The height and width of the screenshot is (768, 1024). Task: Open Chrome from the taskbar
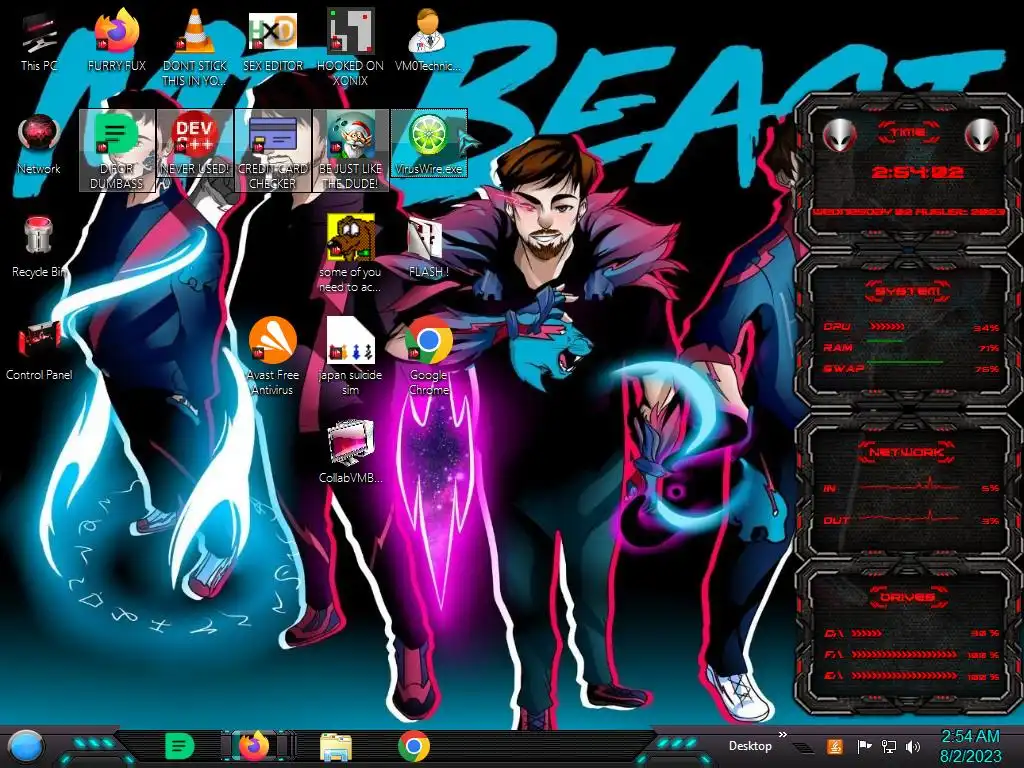point(413,746)
